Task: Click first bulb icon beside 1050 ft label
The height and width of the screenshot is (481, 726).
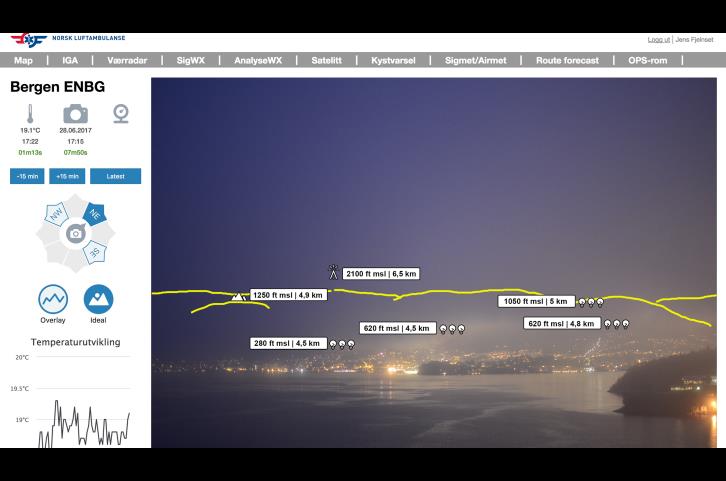Action: [582, 303]
